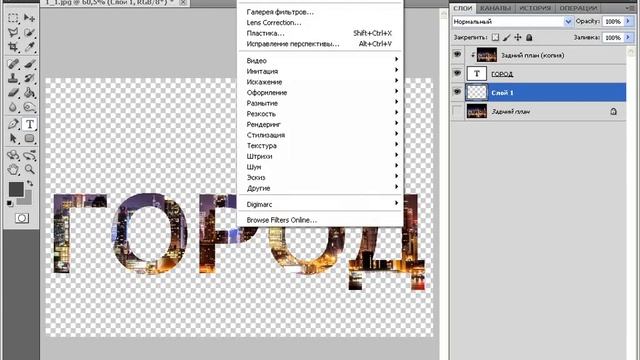Open the Стилизация filter group
The width and height of the screenshot is (640, 360).
(x=320, y=135)
